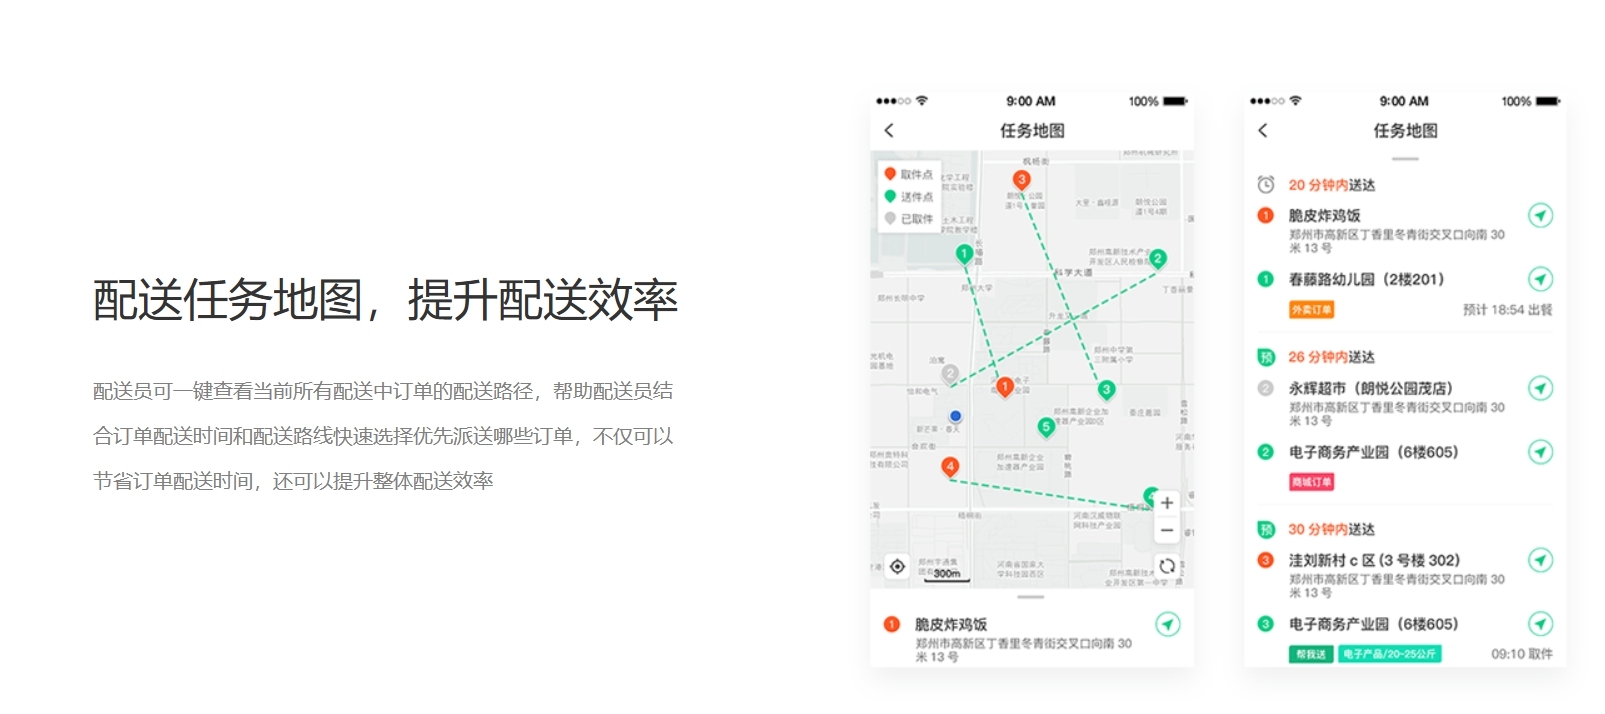Viewport: 1605px width, 714px height.
Task: Tap the gray picked-up marker 2 on map
Action: click(950, 375)
